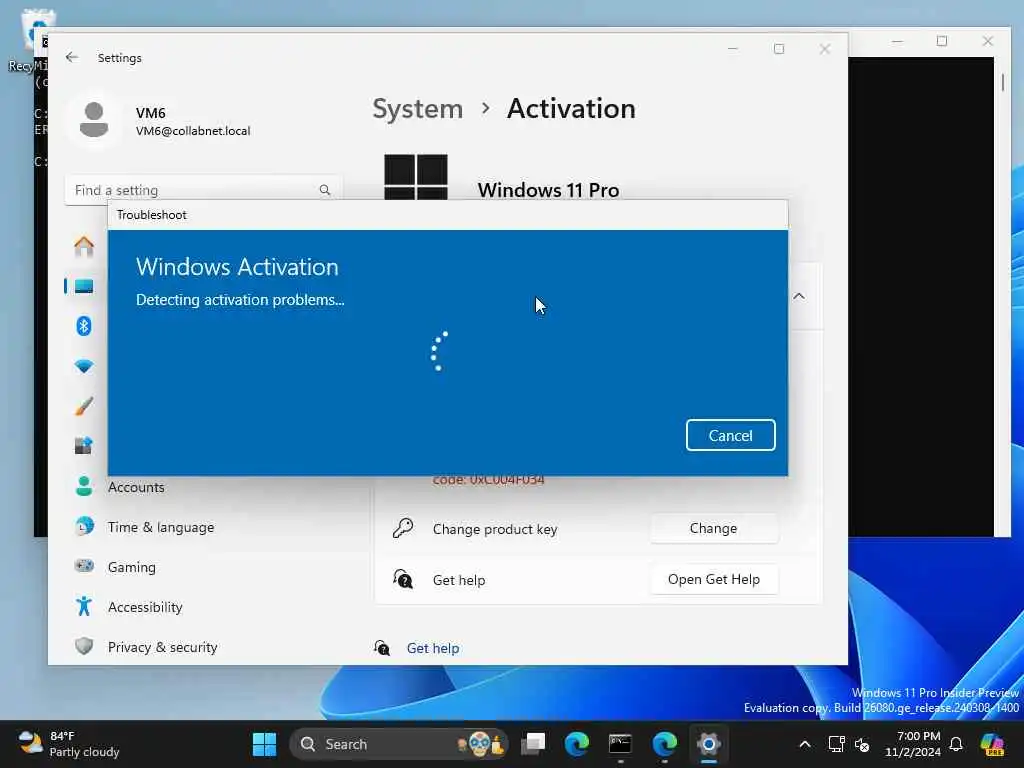The image size is (1024, 768).
Task: Open Task View from the taskbar
Action: tap(533, 744)
